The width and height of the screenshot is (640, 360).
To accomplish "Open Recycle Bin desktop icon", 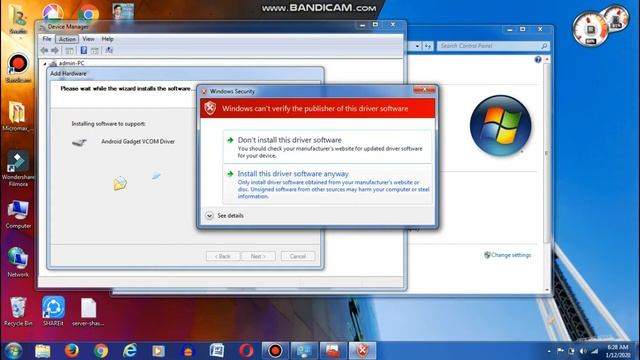I will (x=18, y=311).
